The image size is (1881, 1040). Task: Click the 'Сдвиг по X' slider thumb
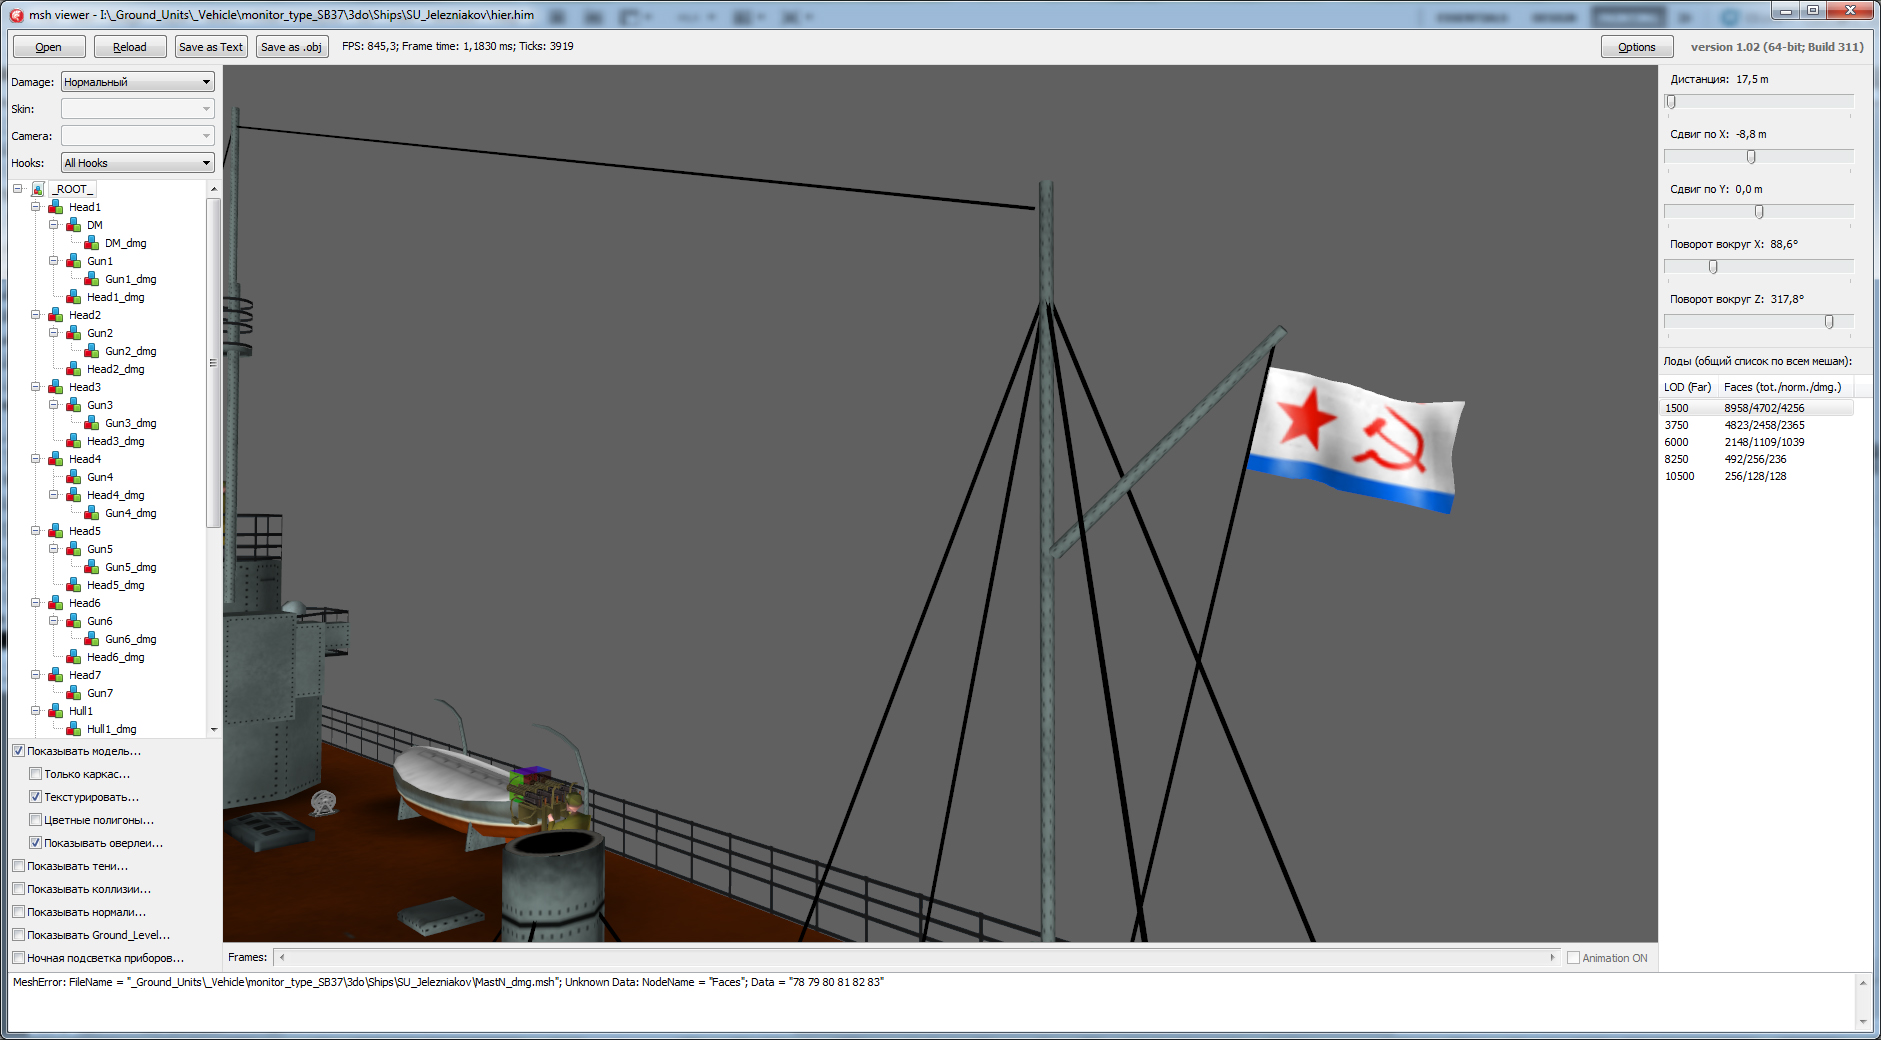(1751, 157)
